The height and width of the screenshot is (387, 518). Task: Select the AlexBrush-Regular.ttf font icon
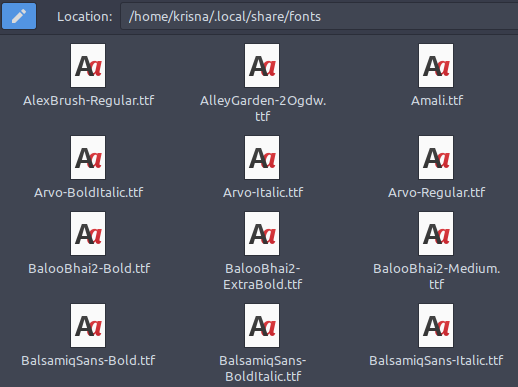[x=88, y=66]
